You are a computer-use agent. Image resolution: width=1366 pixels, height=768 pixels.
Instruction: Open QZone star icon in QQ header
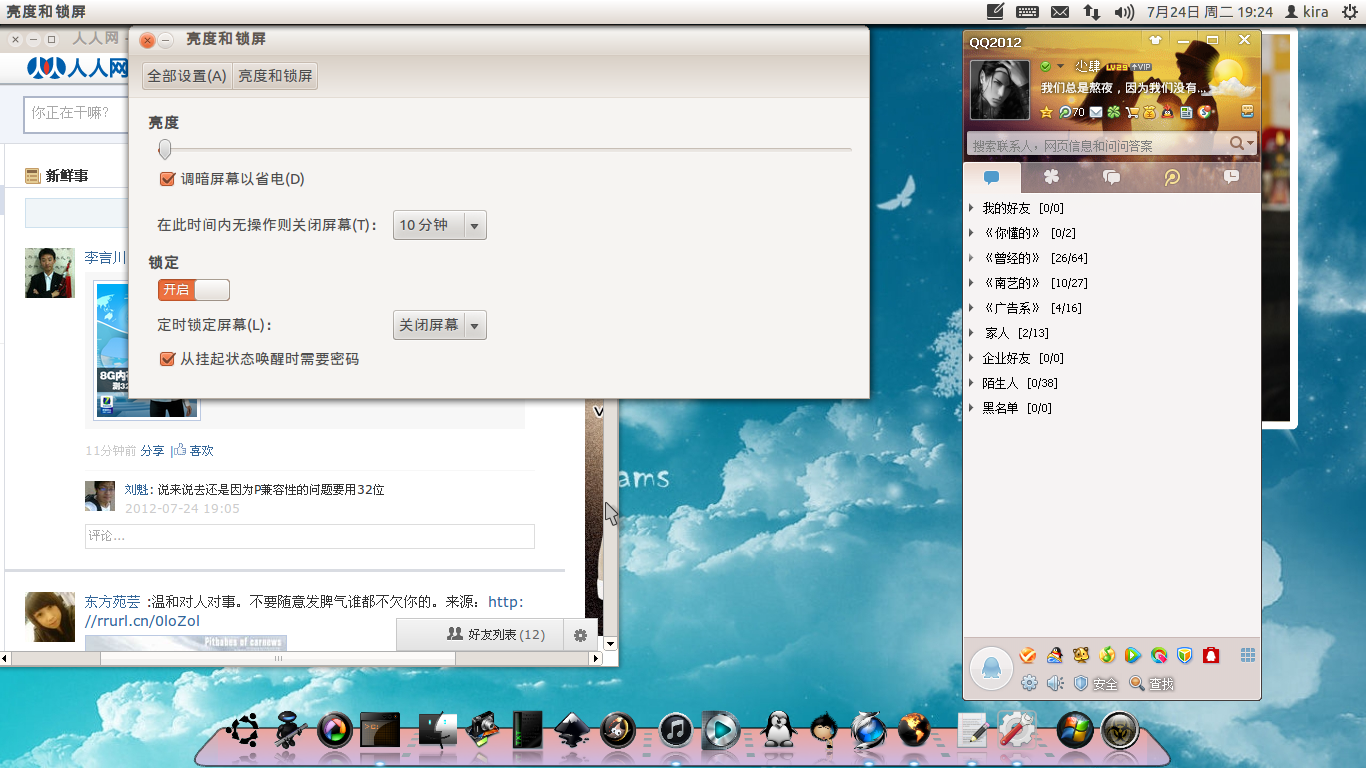pyautogui.click(x=1046, y=112)
